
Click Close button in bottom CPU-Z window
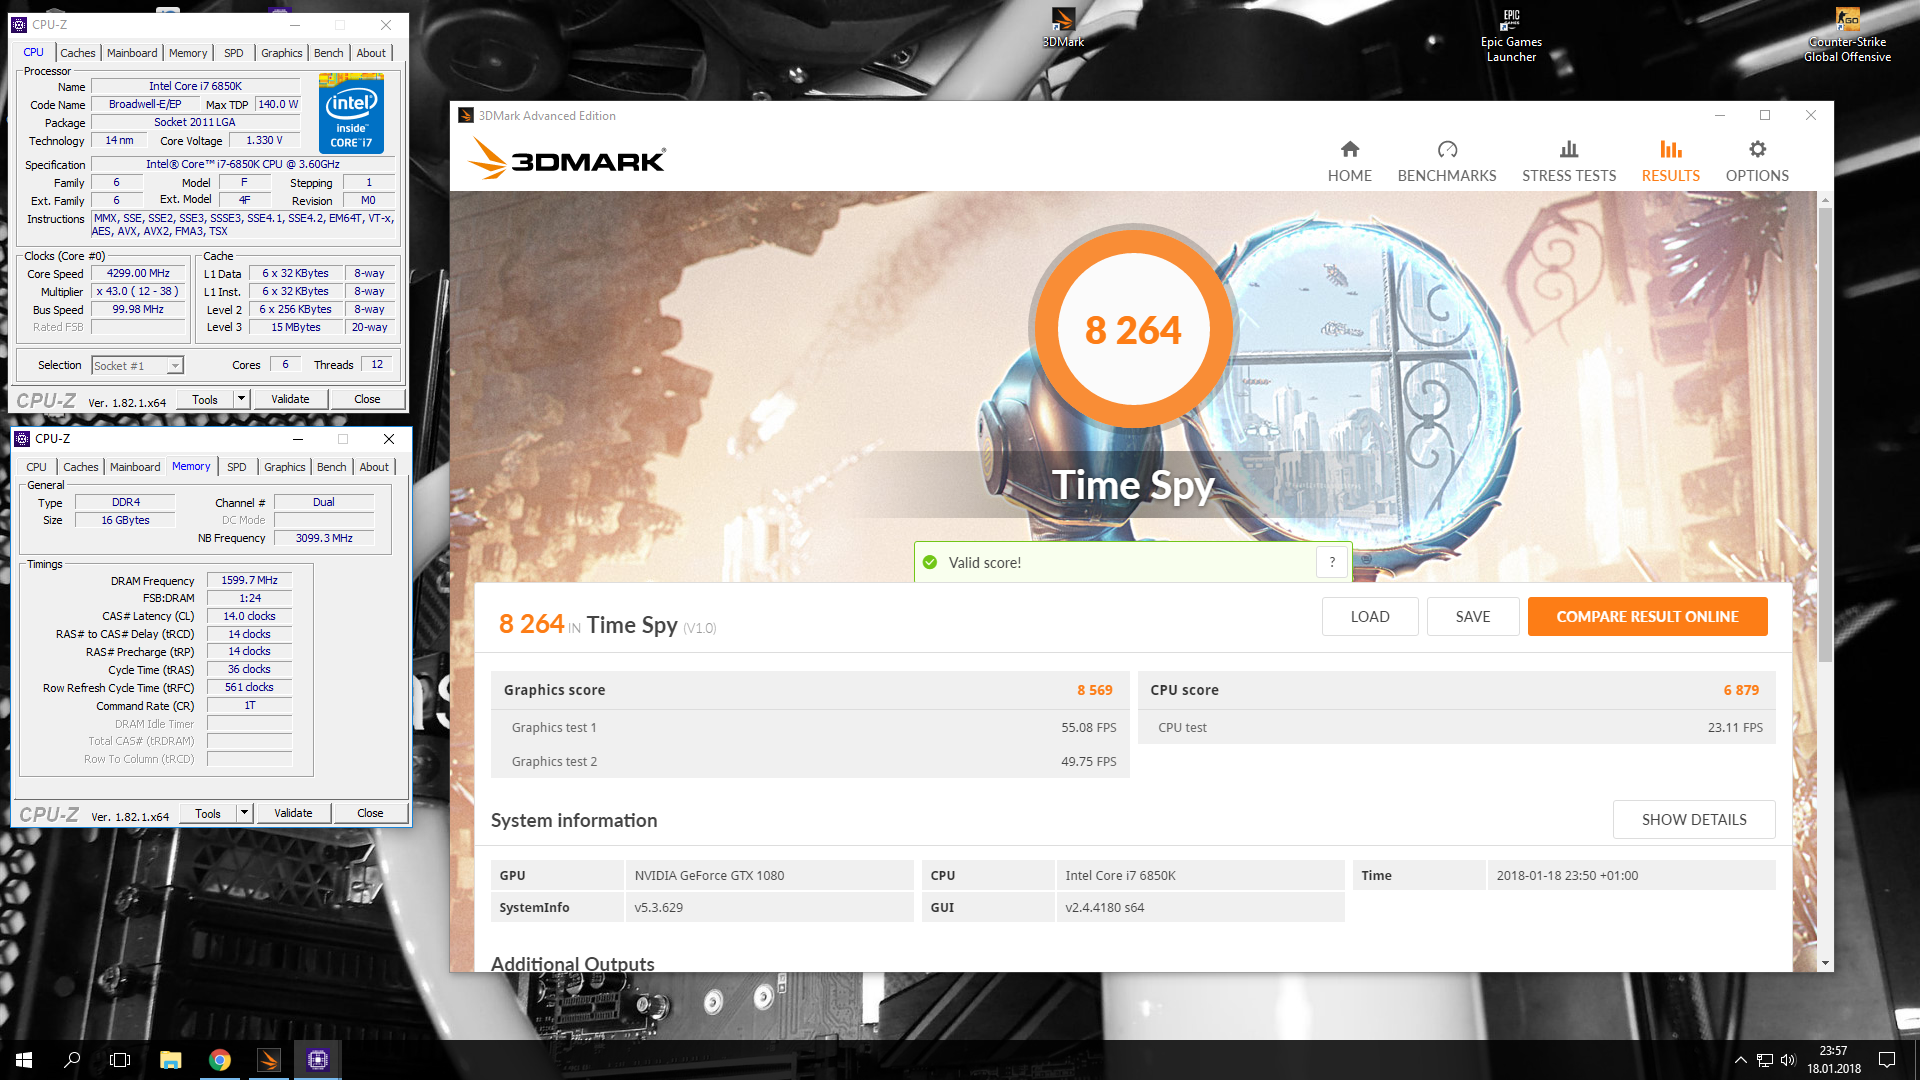pos(370,813)
